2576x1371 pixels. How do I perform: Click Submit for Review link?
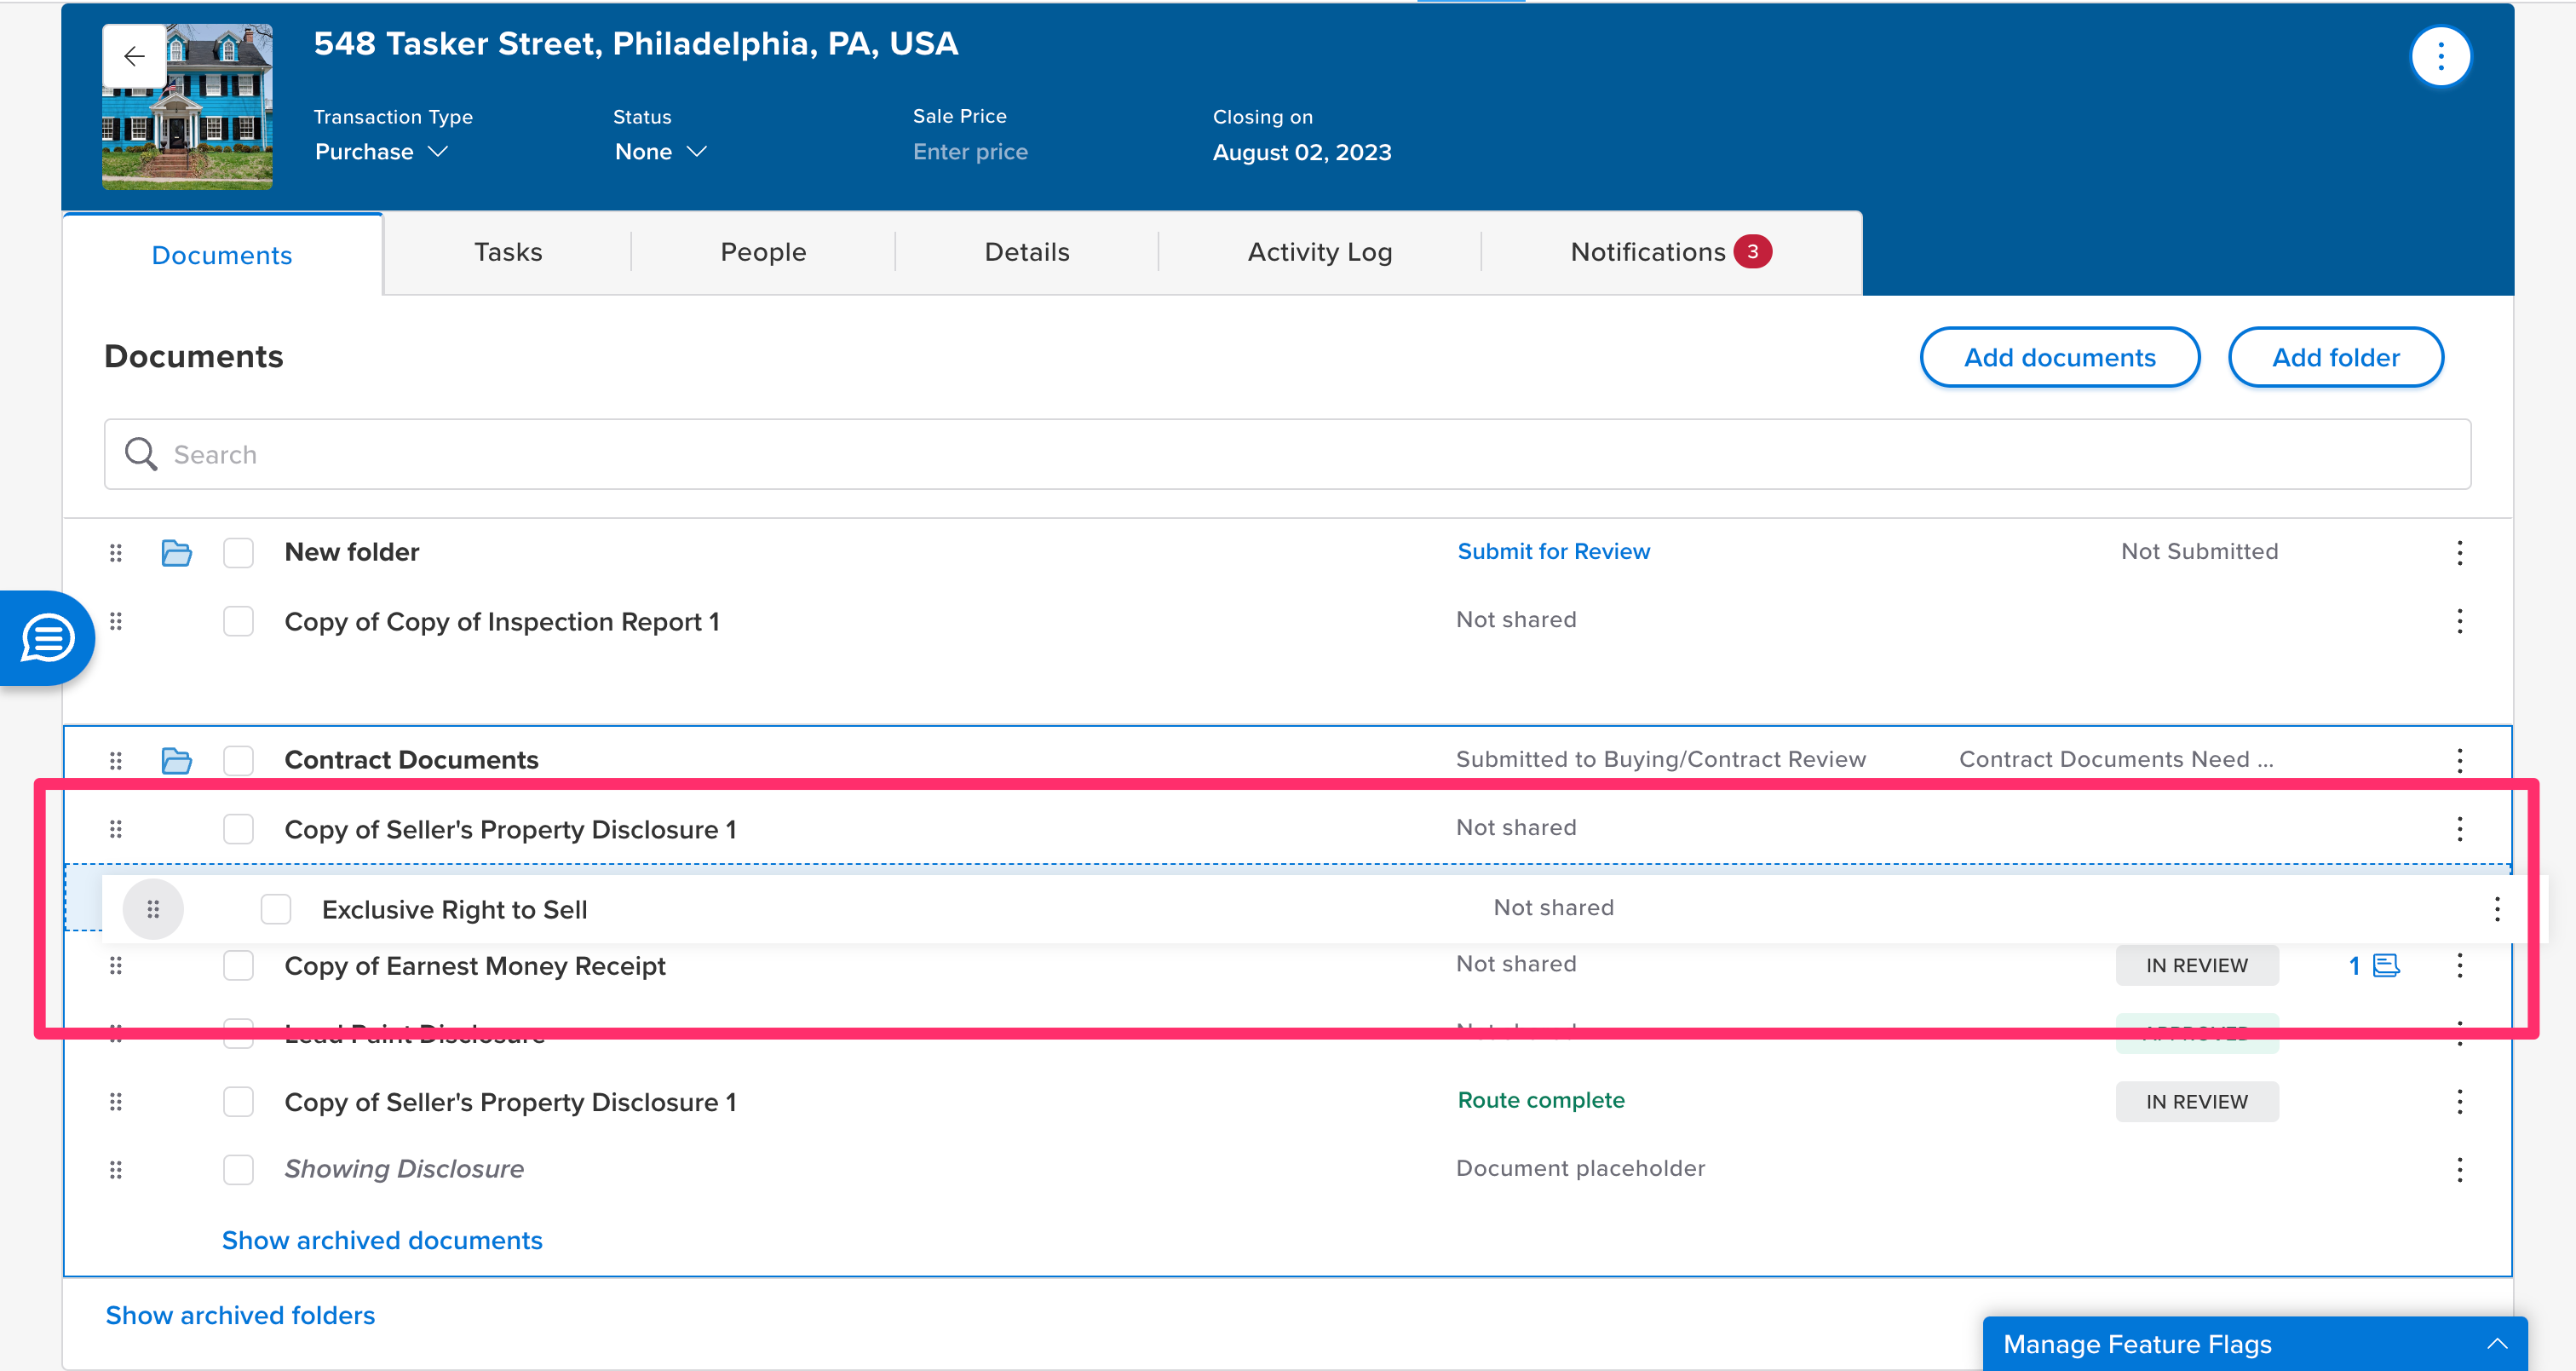[1553, 551]
